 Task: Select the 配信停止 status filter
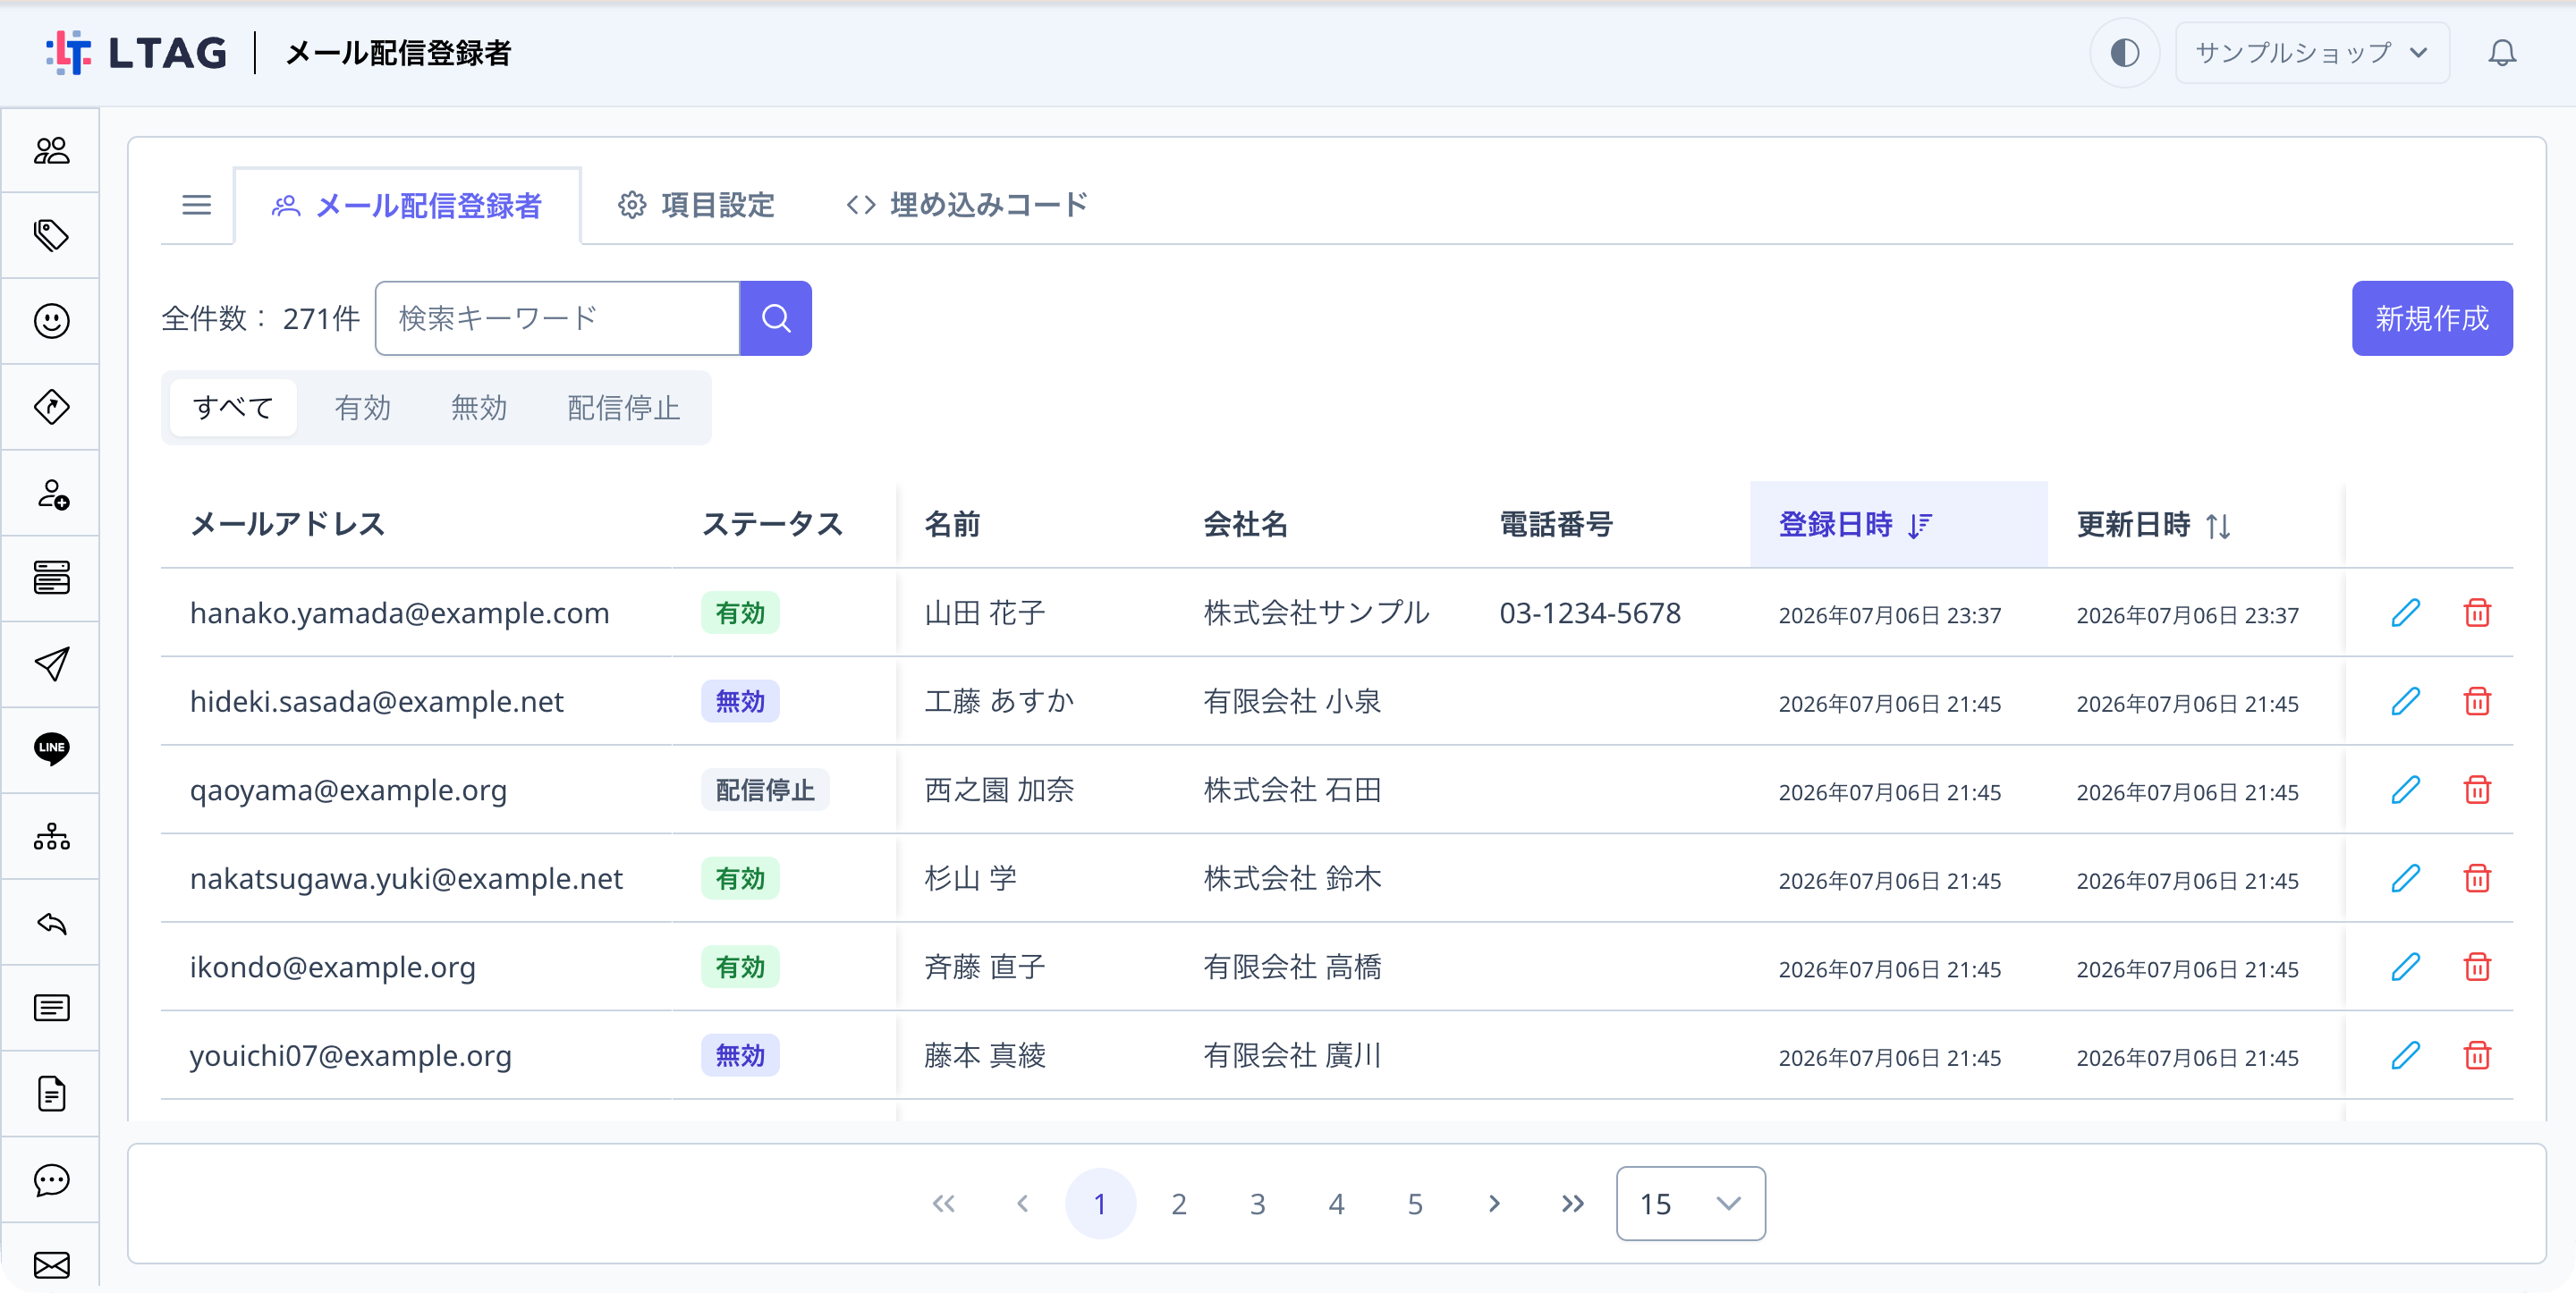pyautogui.click(x=623, y=407)
